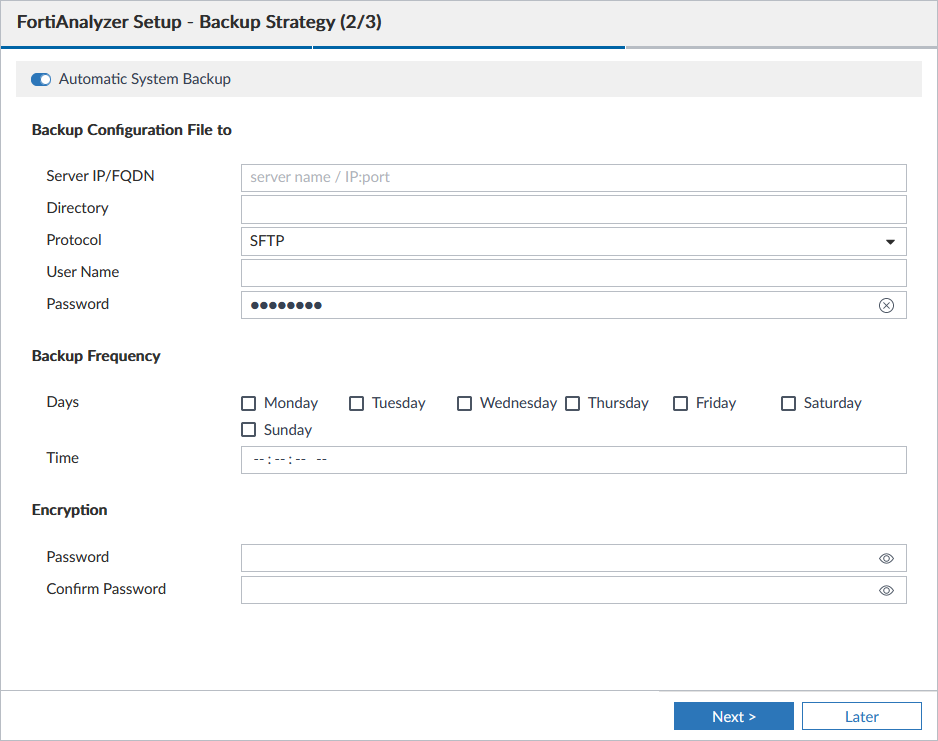Viewport: 938px width, 741px height.
Task: Check the Monday checkbox
Action: click(x=249, y=404)
